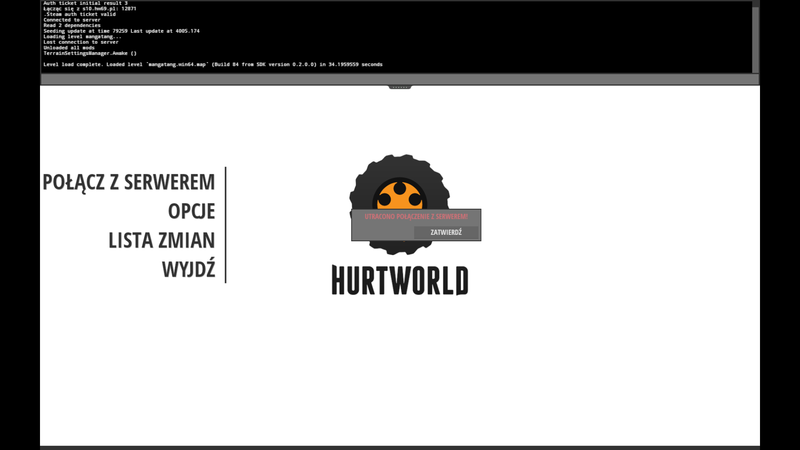The image size is (800, 450).
Task: Confirm the dialog with ZATWIERDŹ button
Action: click(x=446, y=232)
